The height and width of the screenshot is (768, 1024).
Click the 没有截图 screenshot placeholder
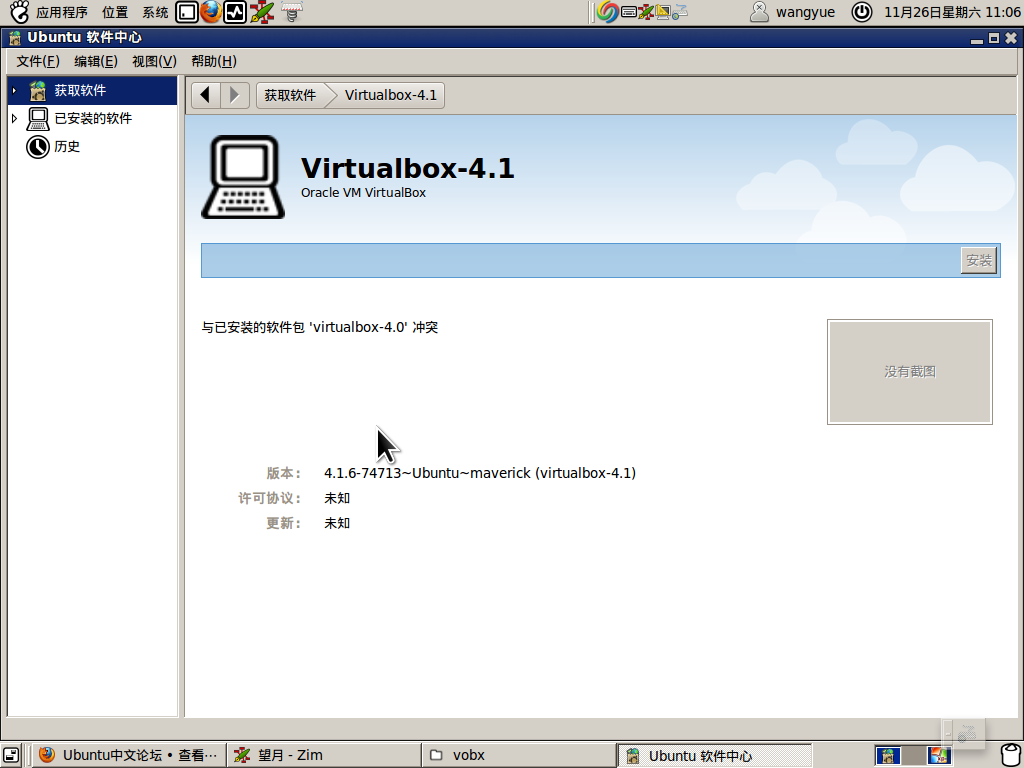(910, 372)
